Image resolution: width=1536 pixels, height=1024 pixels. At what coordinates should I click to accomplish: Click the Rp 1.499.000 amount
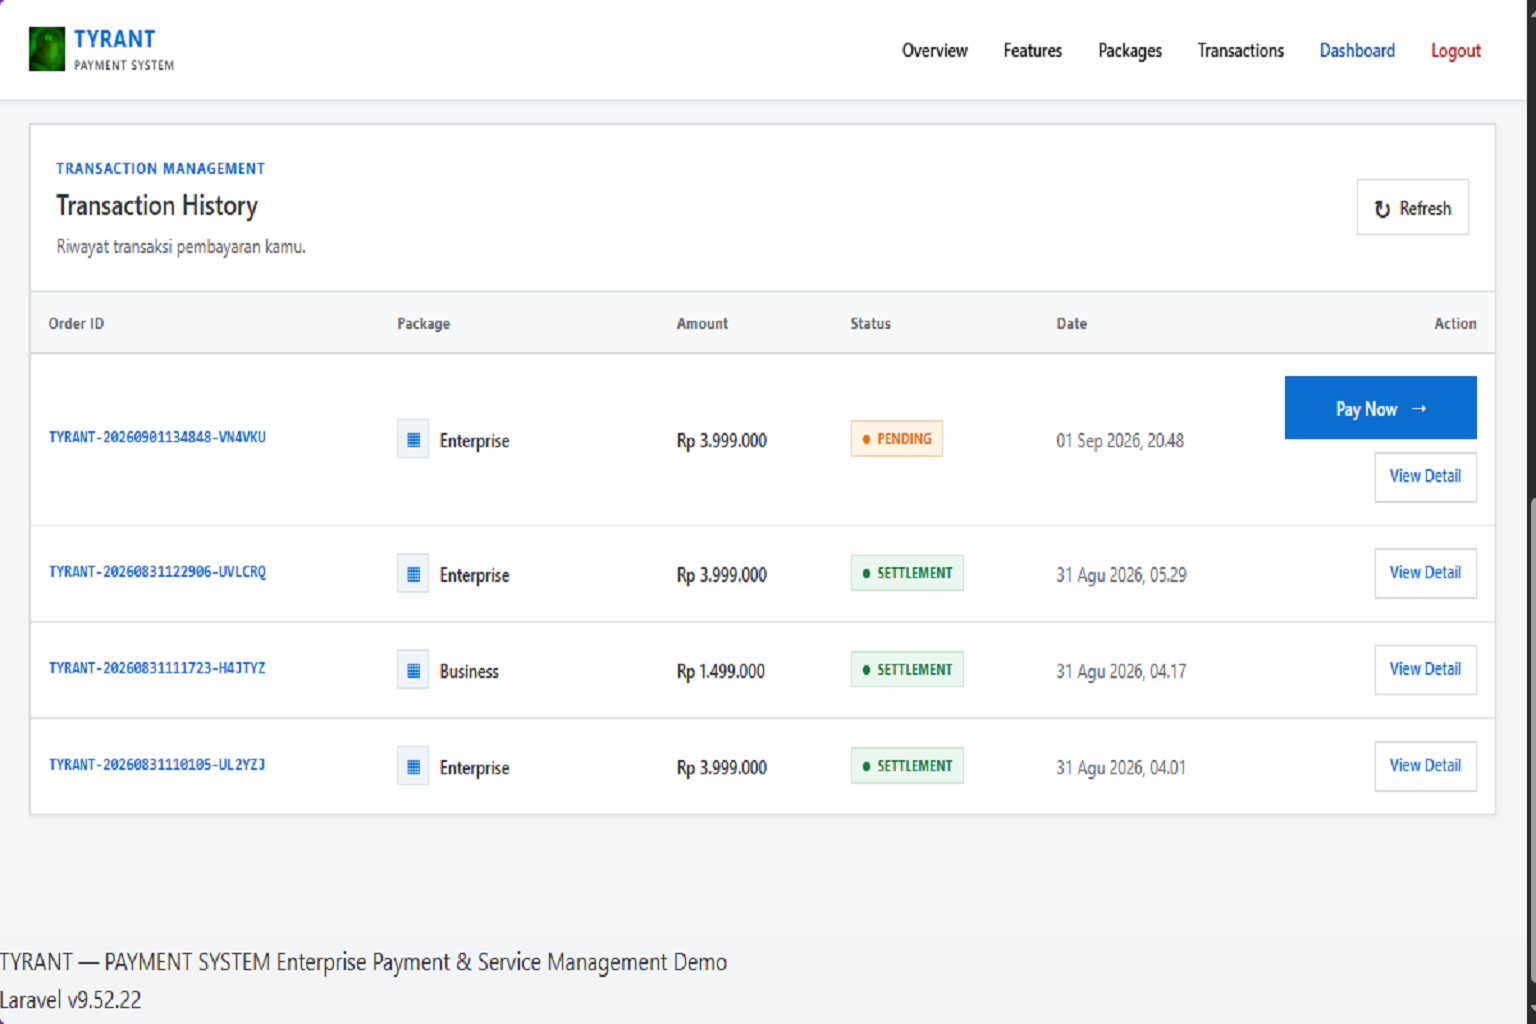(720, 671)
